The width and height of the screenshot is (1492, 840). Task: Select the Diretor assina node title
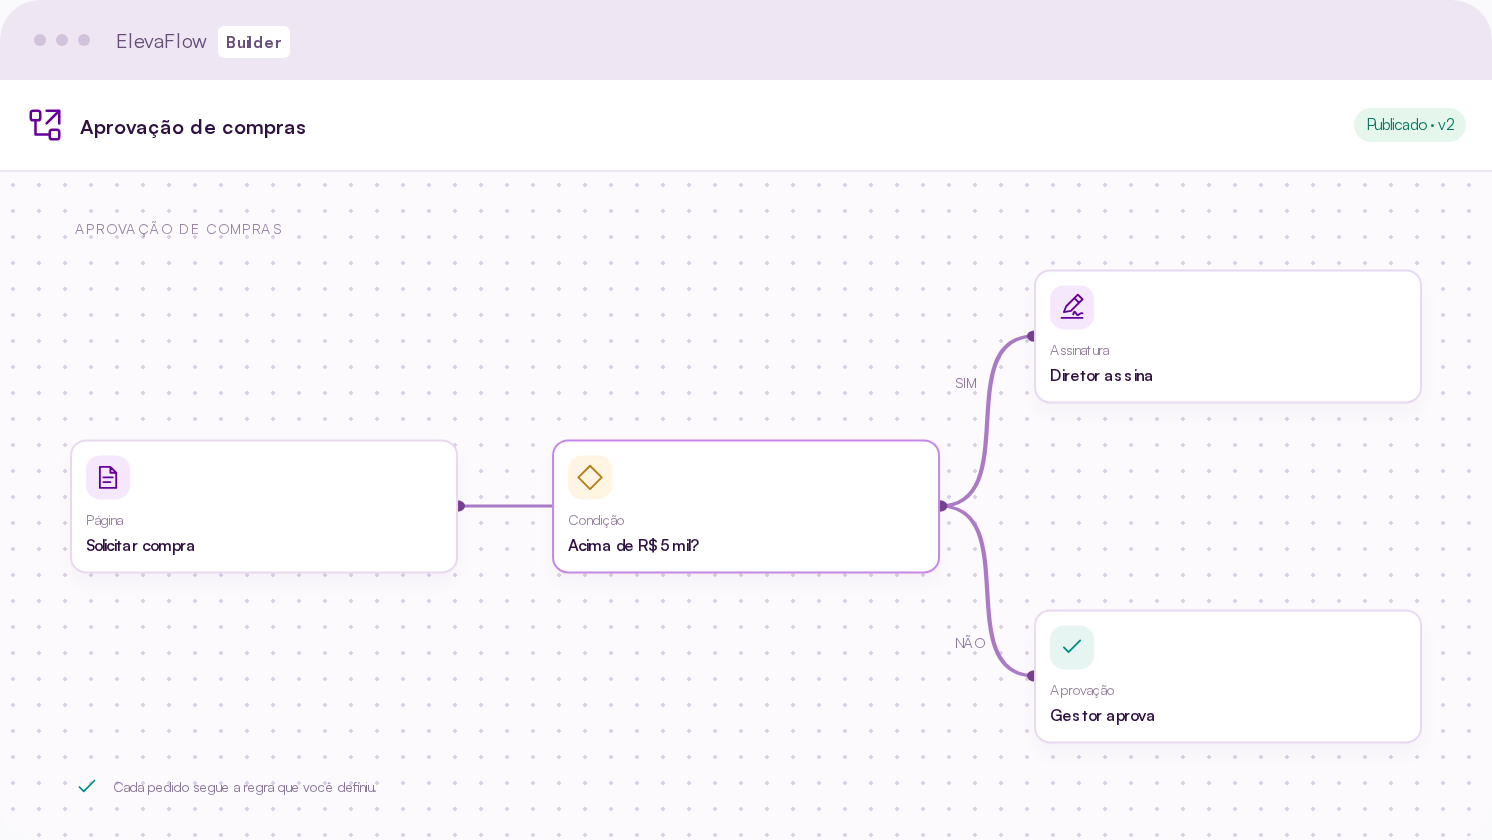point(1101,375)
